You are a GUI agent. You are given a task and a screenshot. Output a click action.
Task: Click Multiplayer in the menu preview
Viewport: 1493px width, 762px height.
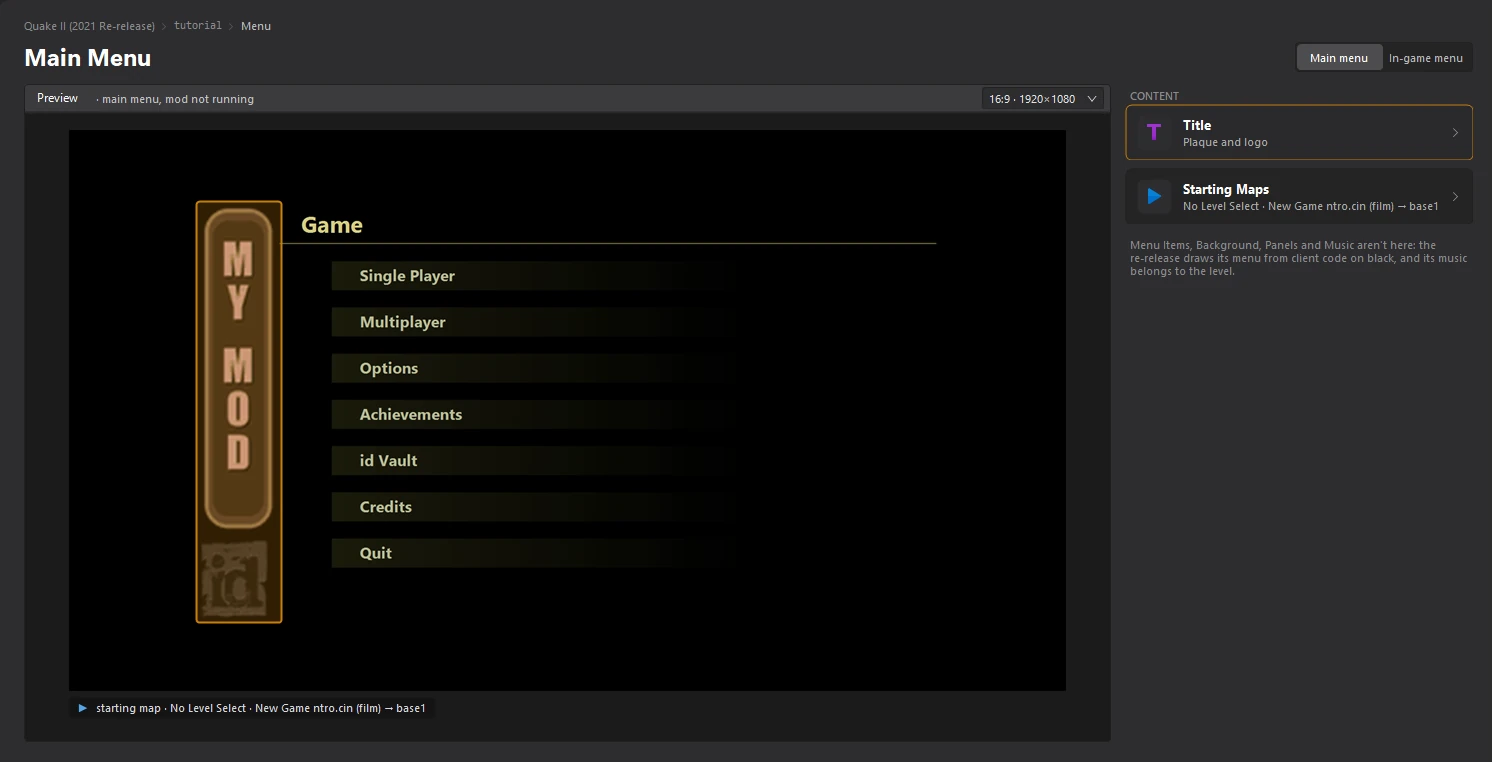[x=403, y=322]
